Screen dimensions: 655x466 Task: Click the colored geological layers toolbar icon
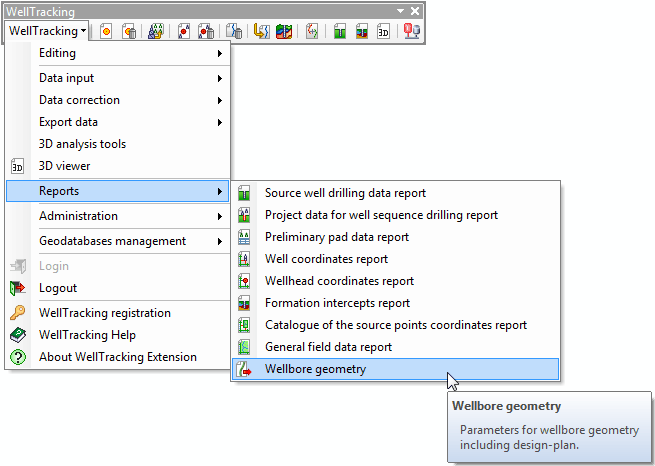pyautogui.click(x=284, y=31)
